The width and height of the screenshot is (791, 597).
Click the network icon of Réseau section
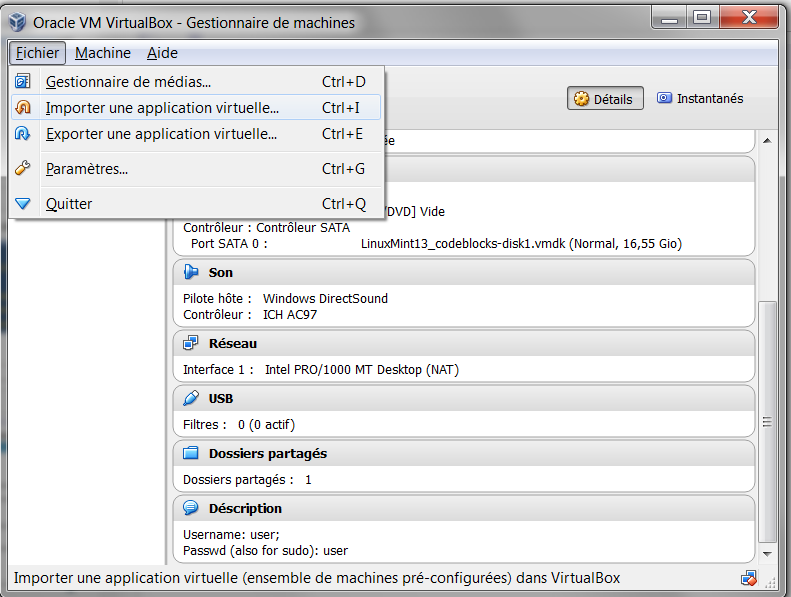[191, 343]
